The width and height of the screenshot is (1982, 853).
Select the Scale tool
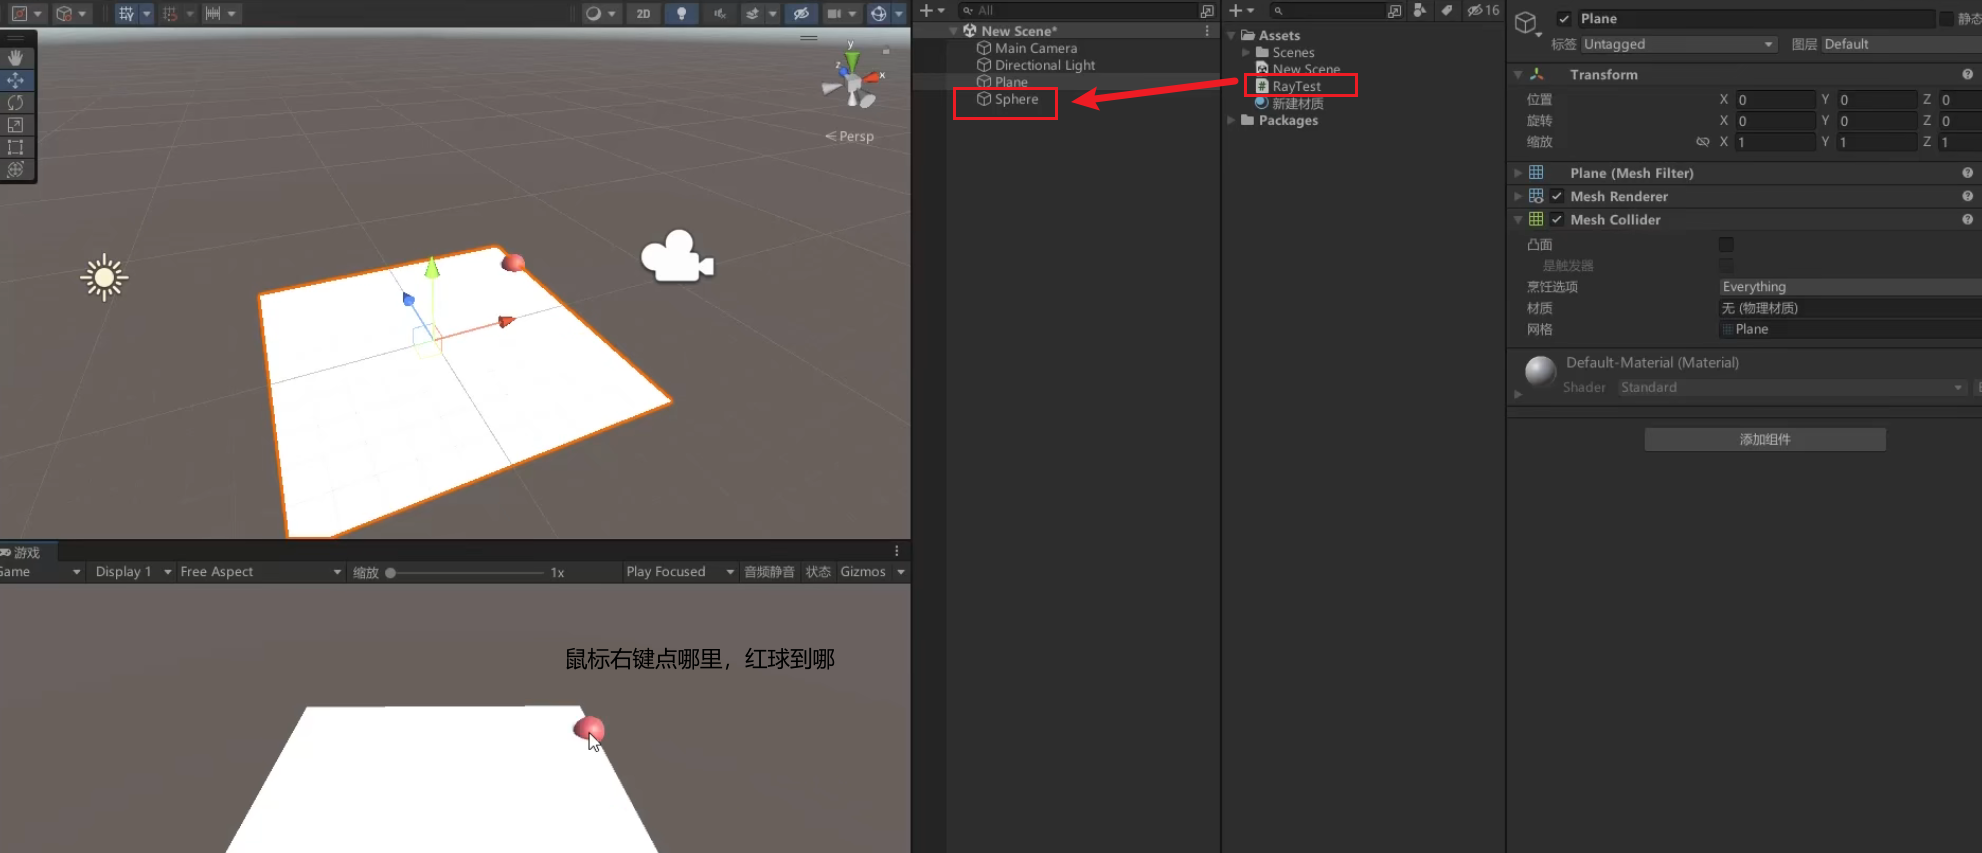[x=16, y=125]
